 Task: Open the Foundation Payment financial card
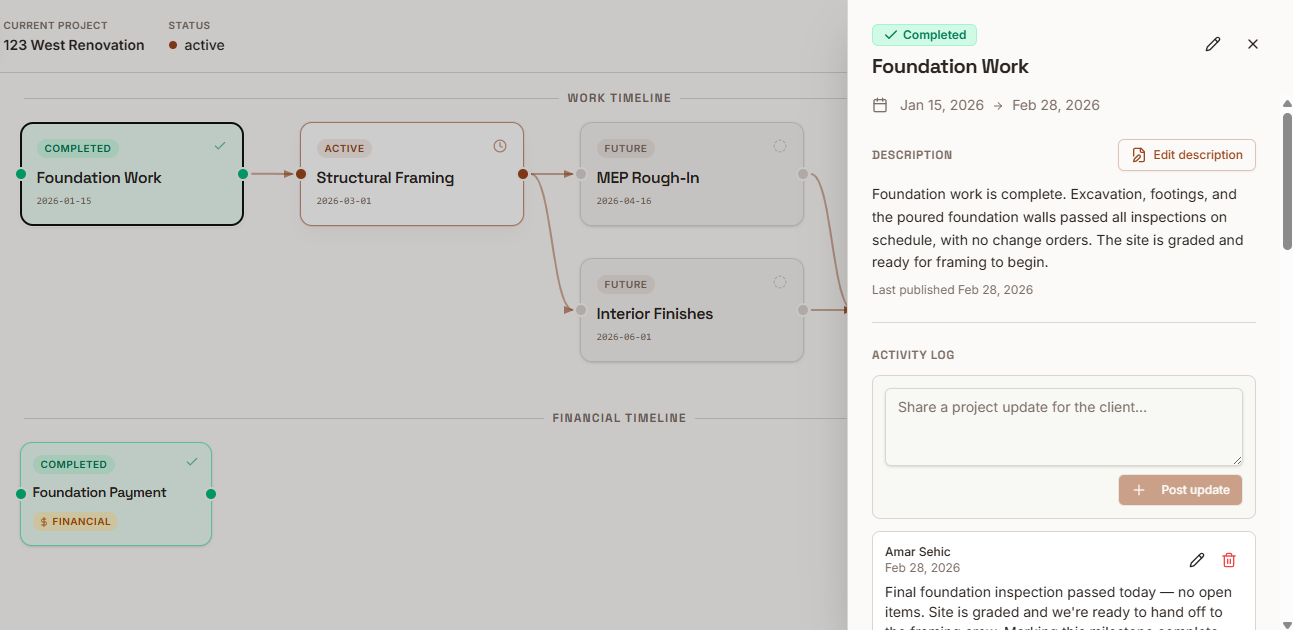point(116,494)
